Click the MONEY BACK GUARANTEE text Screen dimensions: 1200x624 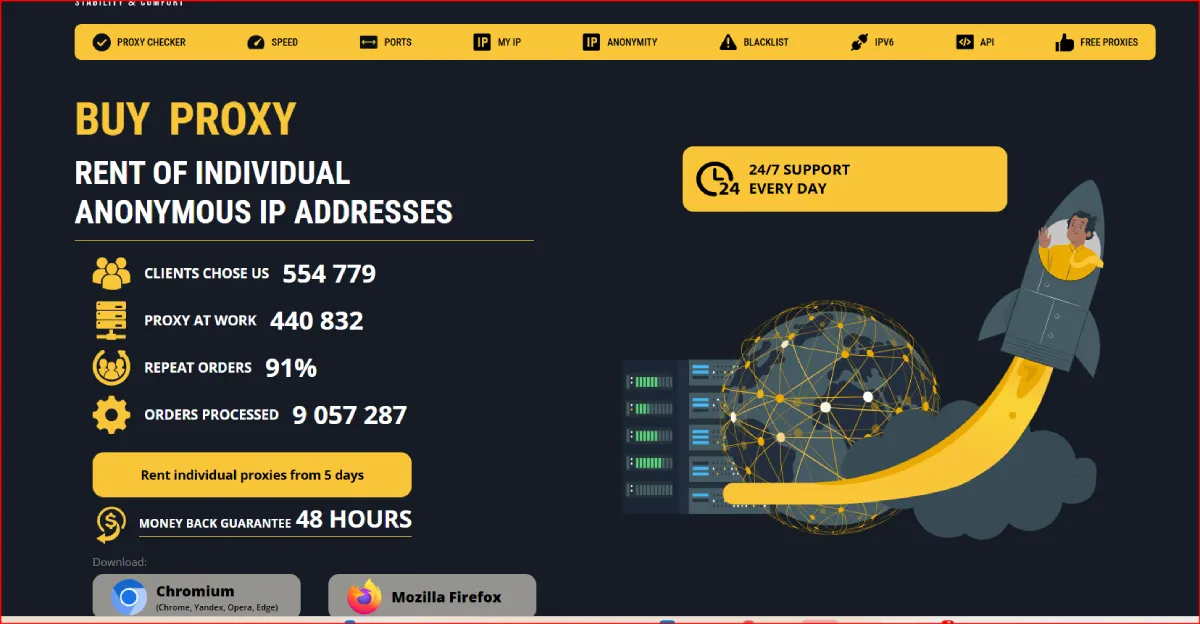215,523
